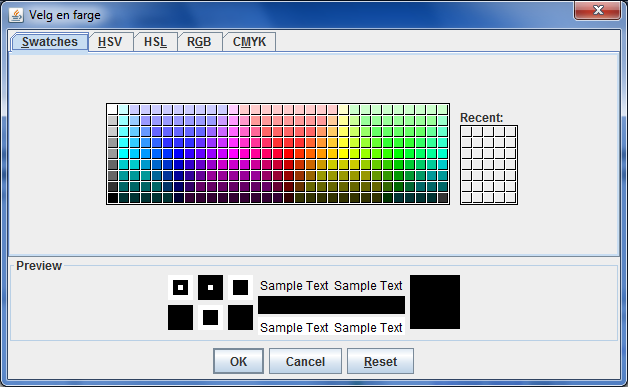
Task: Switch to the RGB tab
Action: (x=199, y=42)
